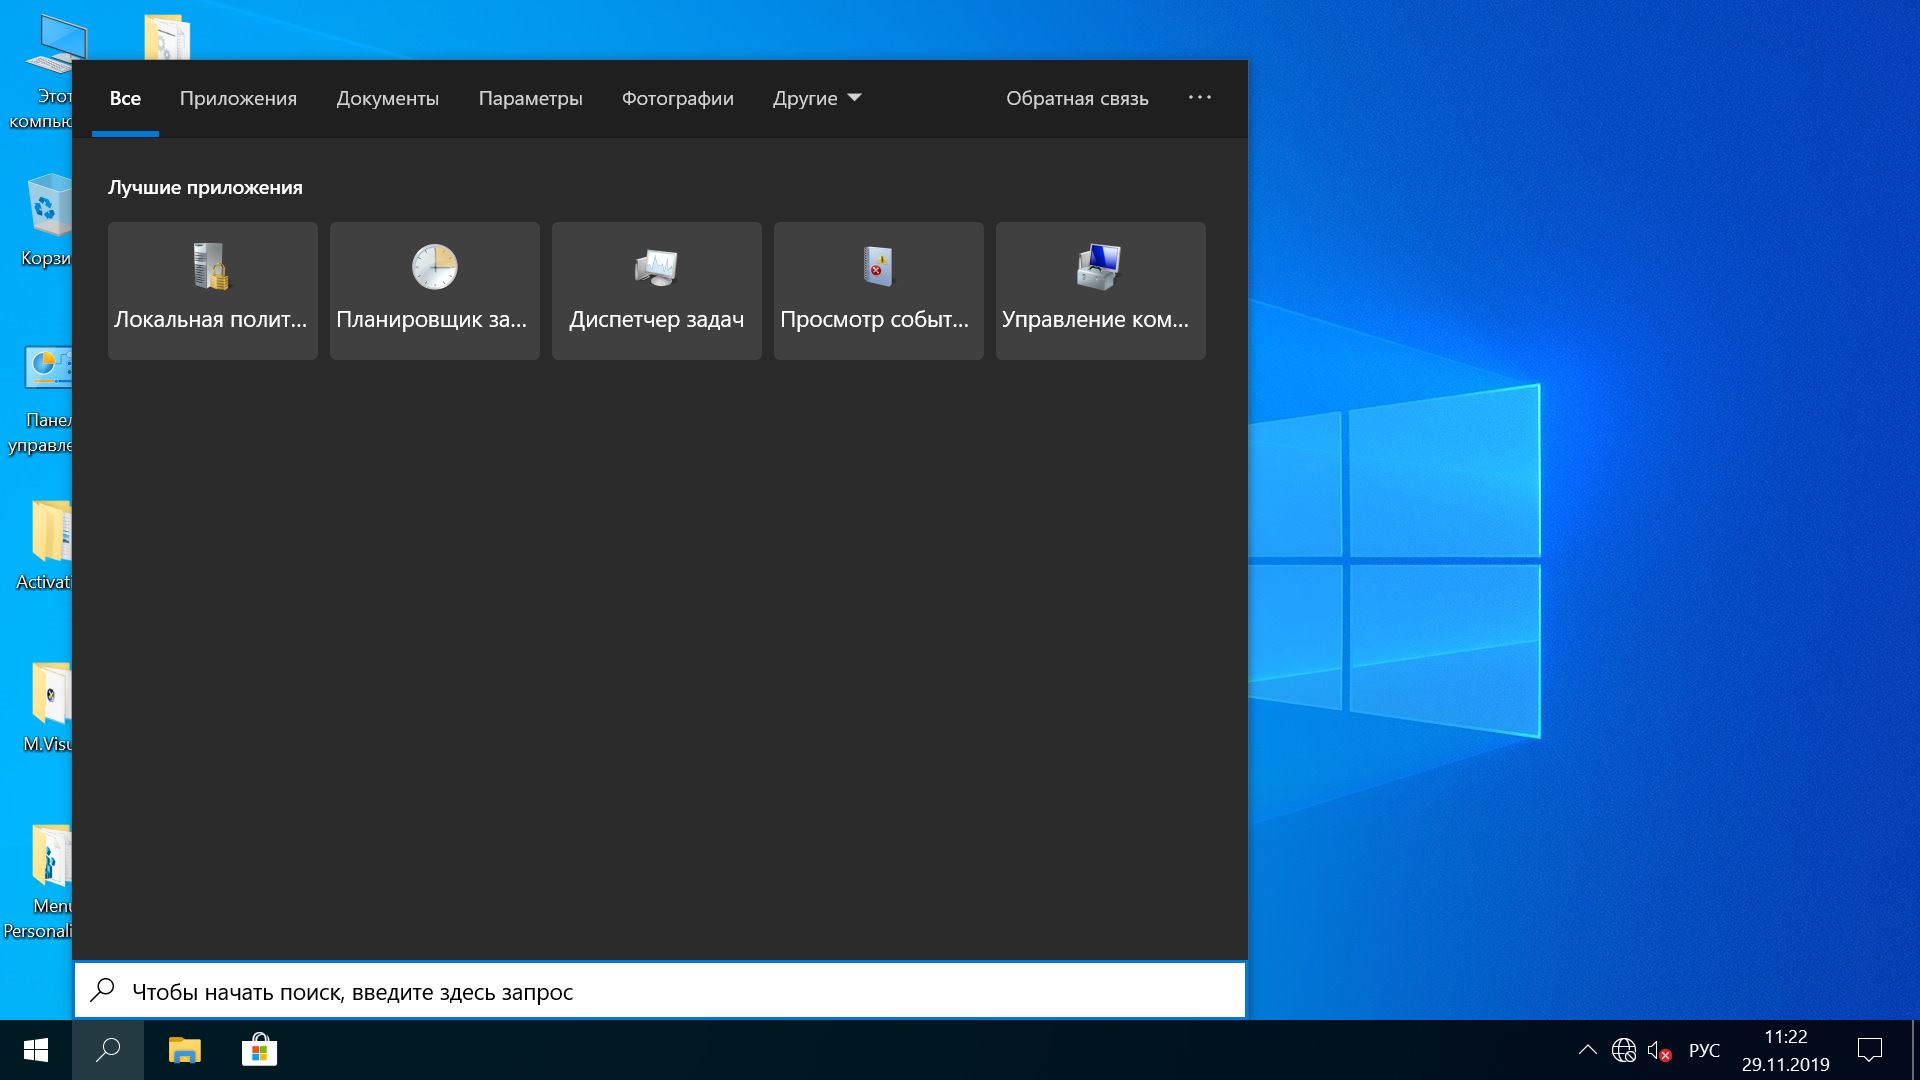This screenshot has width=1920, height=1080.
Task: Select the Фотографии search tab
Action: tap(677, 98)
